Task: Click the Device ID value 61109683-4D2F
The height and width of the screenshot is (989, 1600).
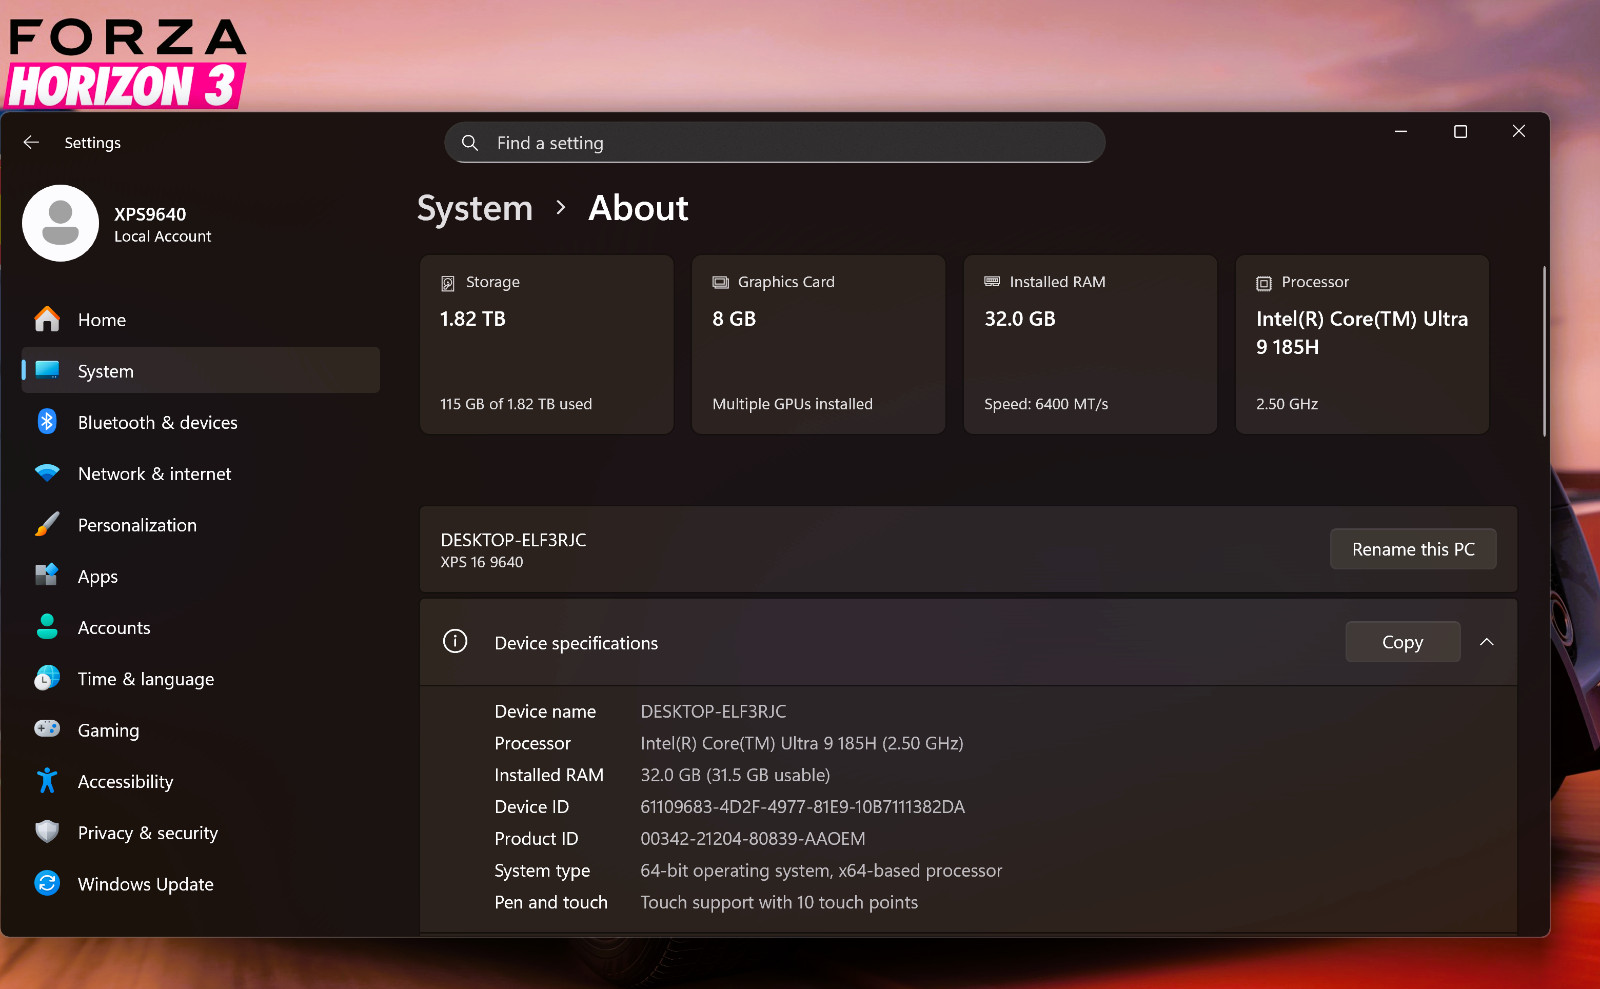Action: (x=802, y=806)
